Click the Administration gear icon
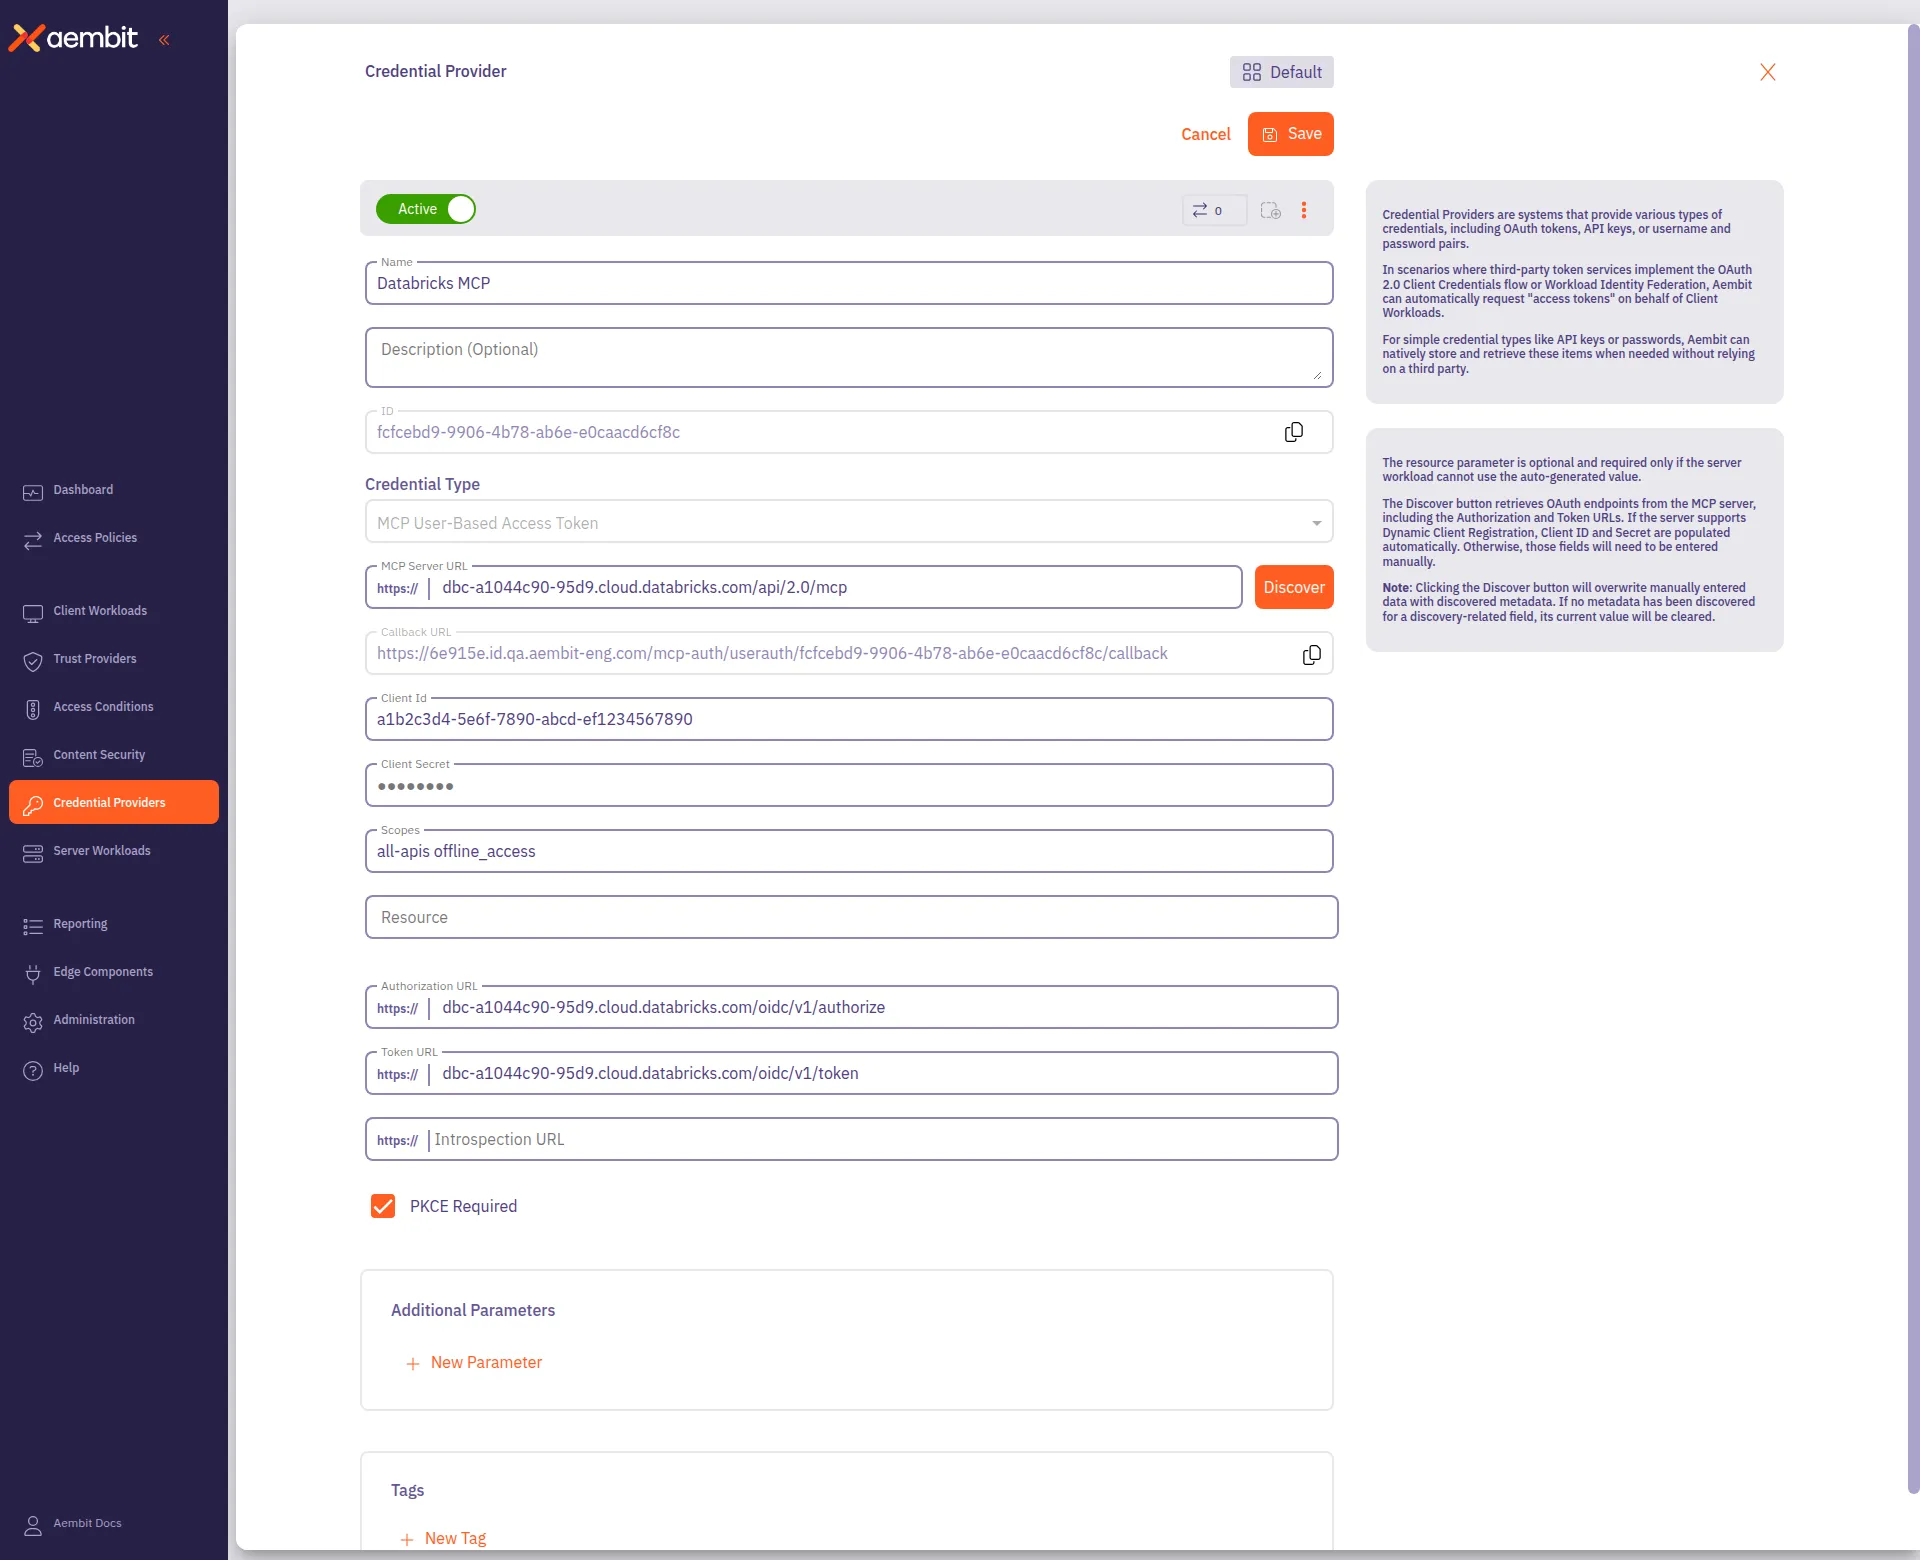The height and width of the screenshot is (1560, 1920). pos(33,1022)
